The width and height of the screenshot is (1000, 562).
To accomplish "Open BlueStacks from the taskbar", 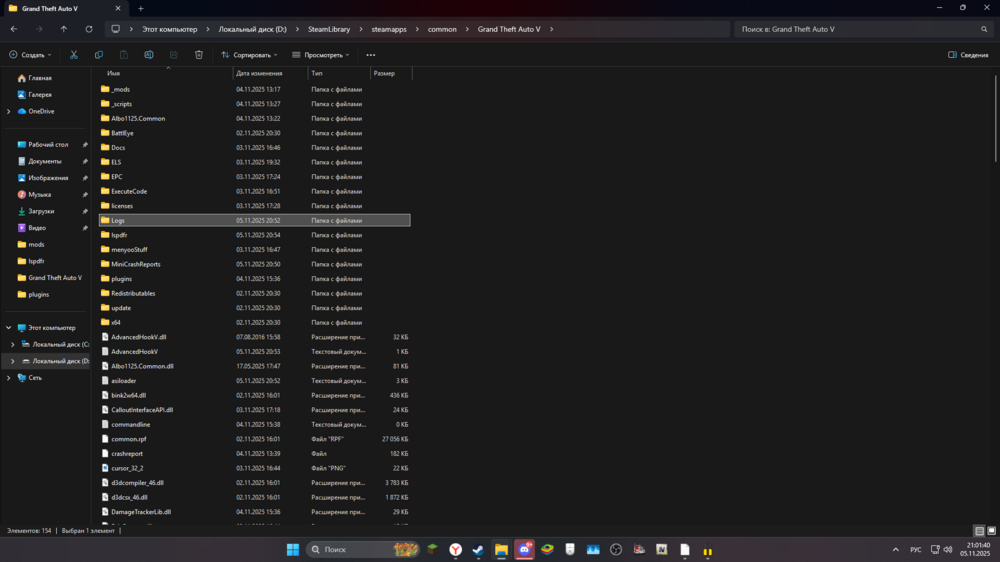I will 547,549.
